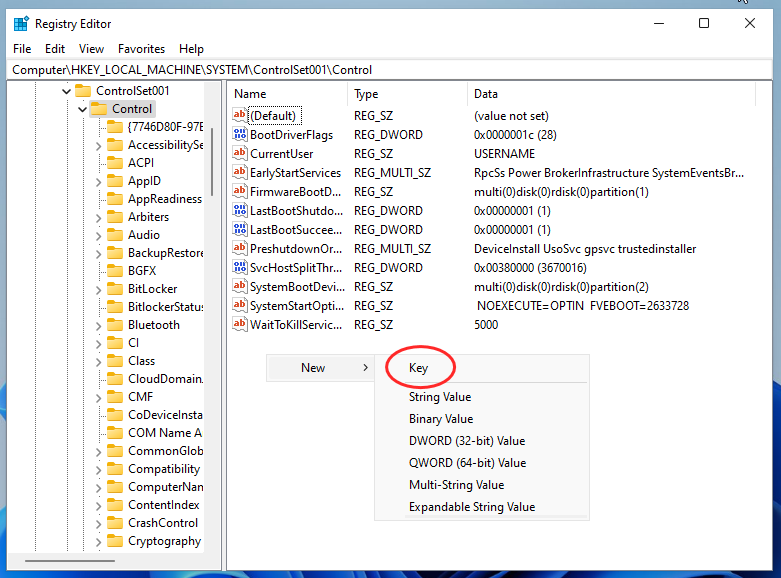Expand the AppID key
Viewport: 781px width, 578px height.
[x=99, y=182]
